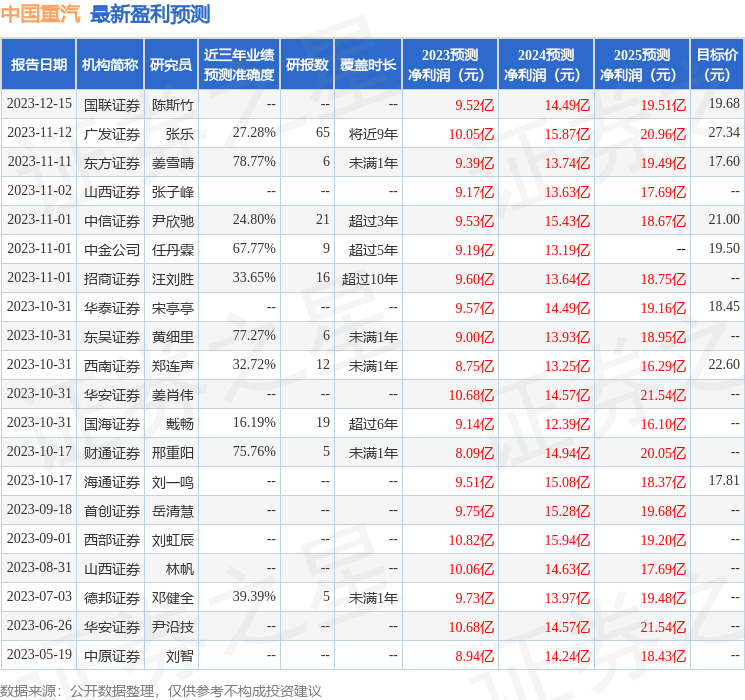
Task: Select analyst name 岳清慧
Action: 172,511
